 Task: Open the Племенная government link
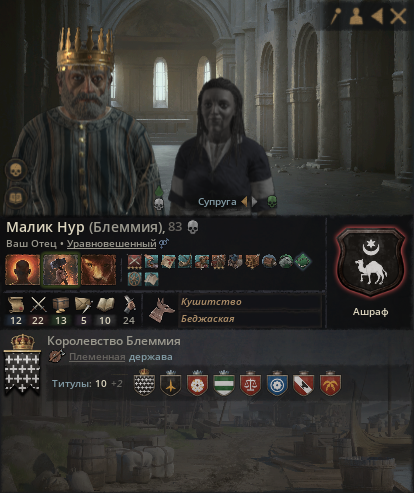click(x=97, y=357)
